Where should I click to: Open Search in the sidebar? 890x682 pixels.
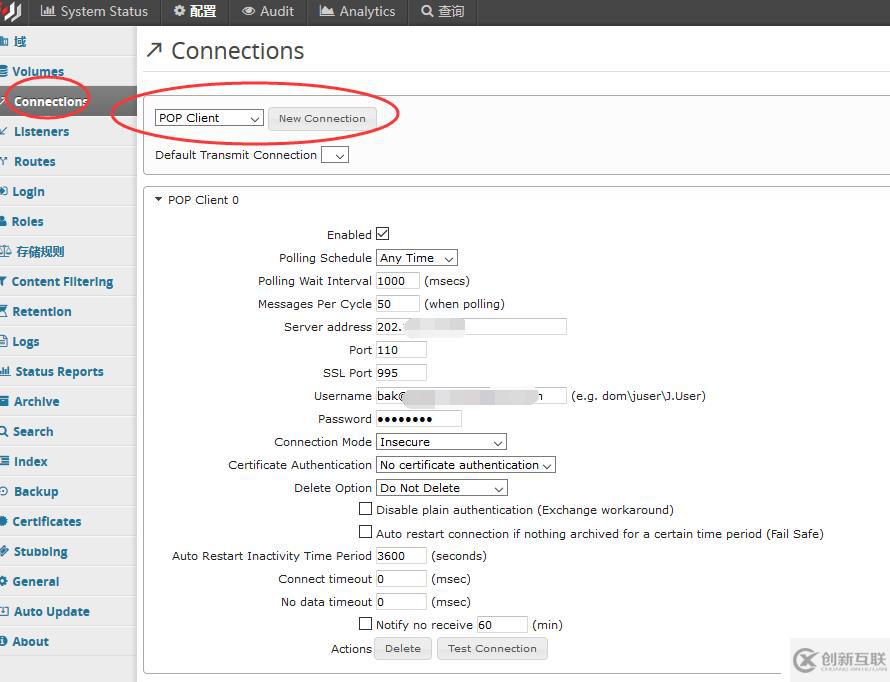click(x=68, y=432)
